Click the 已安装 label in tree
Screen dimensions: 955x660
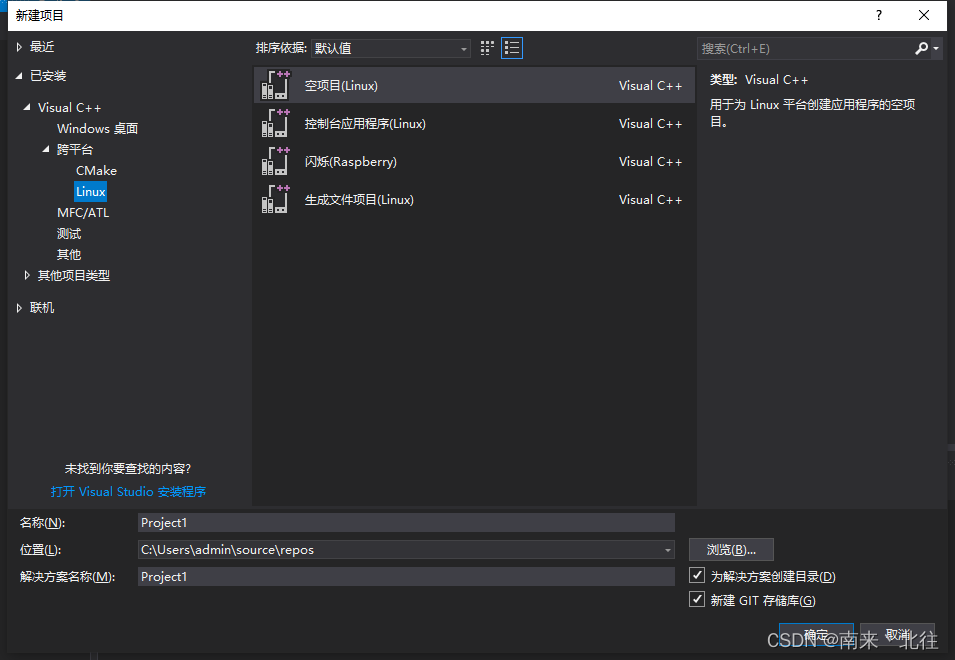click(48, 76)
